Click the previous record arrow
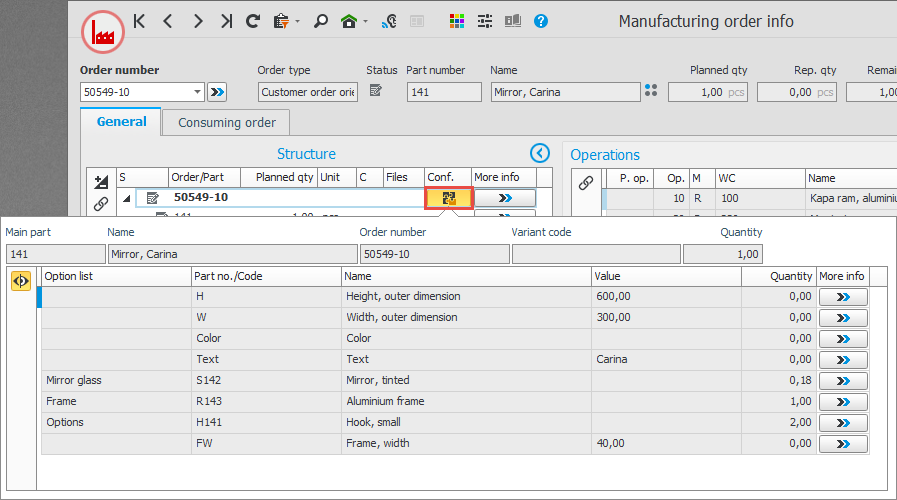Screen dimensions: 897x500 point(168,21)
